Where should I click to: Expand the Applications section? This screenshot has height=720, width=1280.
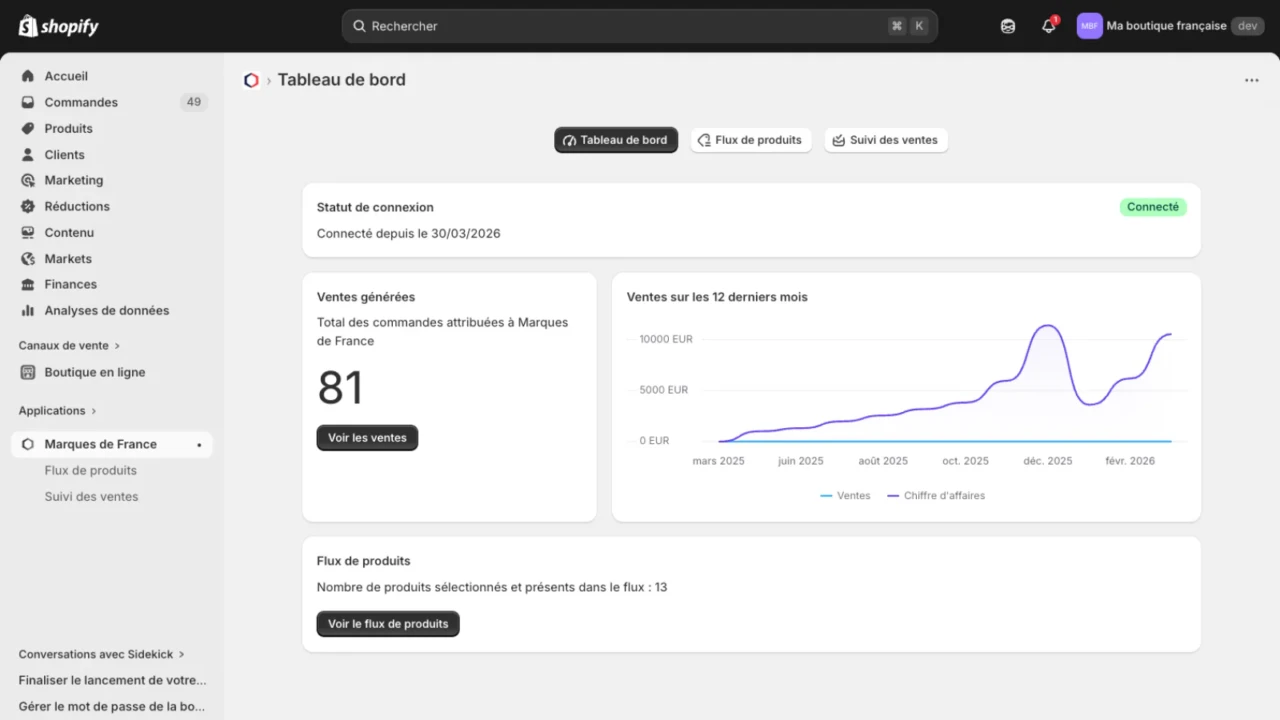click(58, 410)
